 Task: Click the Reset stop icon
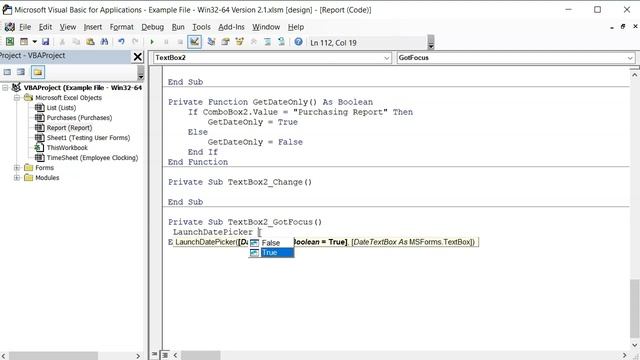click(180, 42)
